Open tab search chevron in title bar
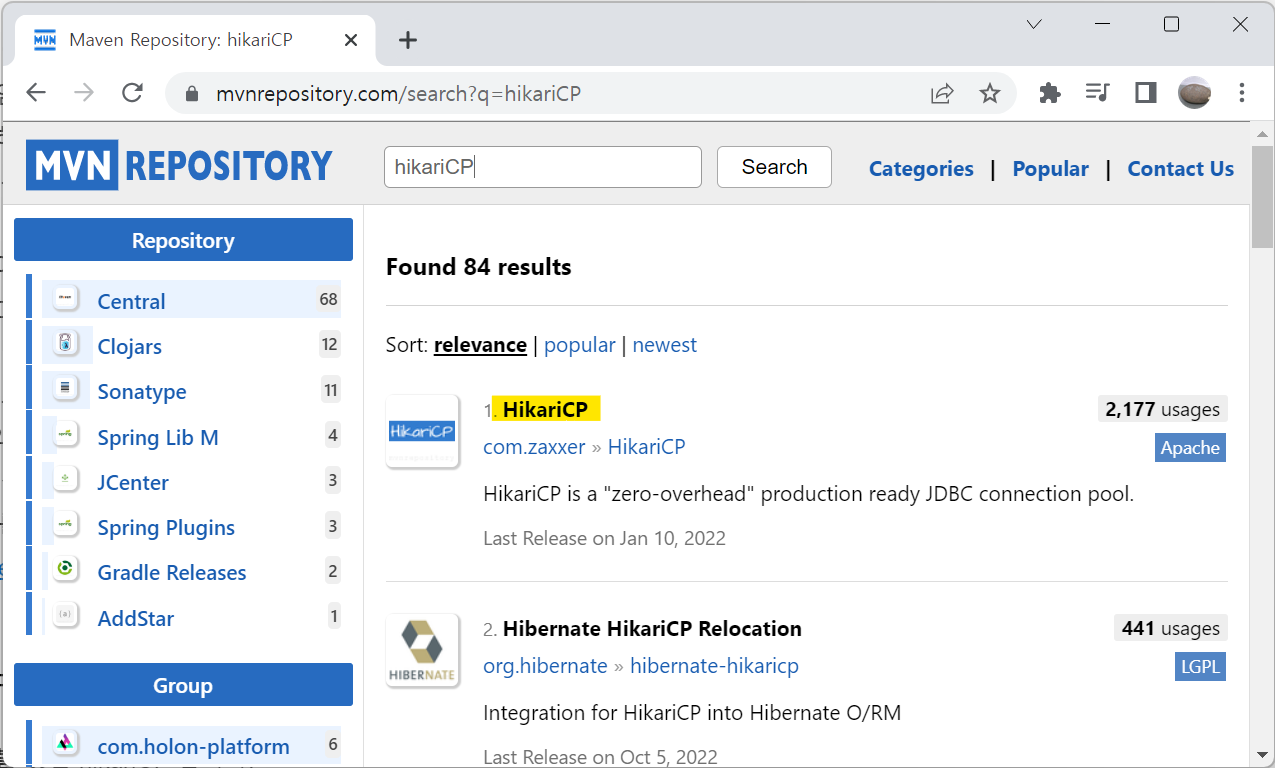The width and height of the screenshot is (1275, 768). tap(1034, 24)
